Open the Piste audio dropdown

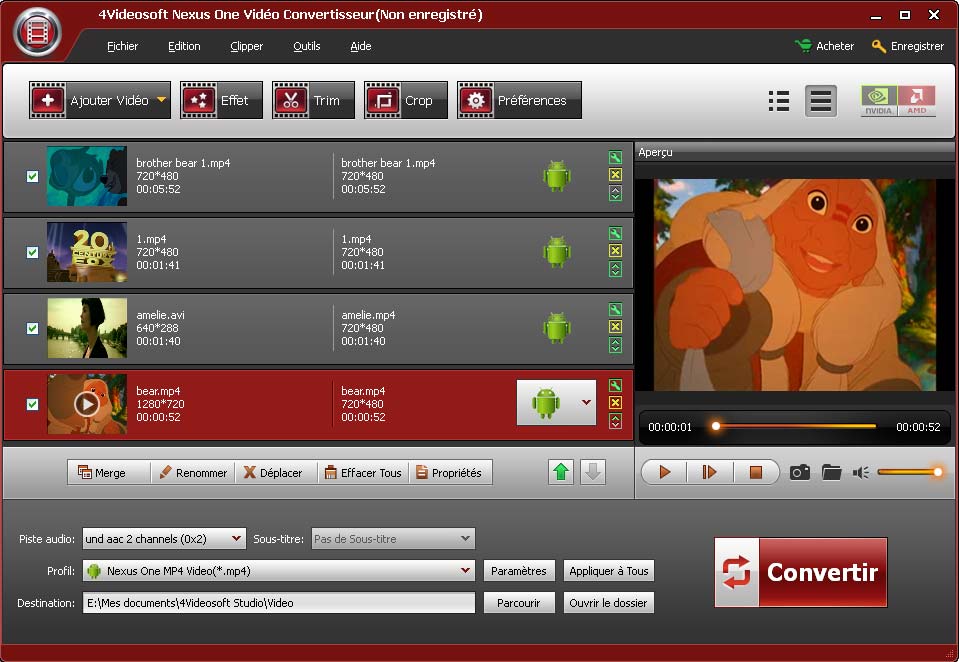[236, 539]
